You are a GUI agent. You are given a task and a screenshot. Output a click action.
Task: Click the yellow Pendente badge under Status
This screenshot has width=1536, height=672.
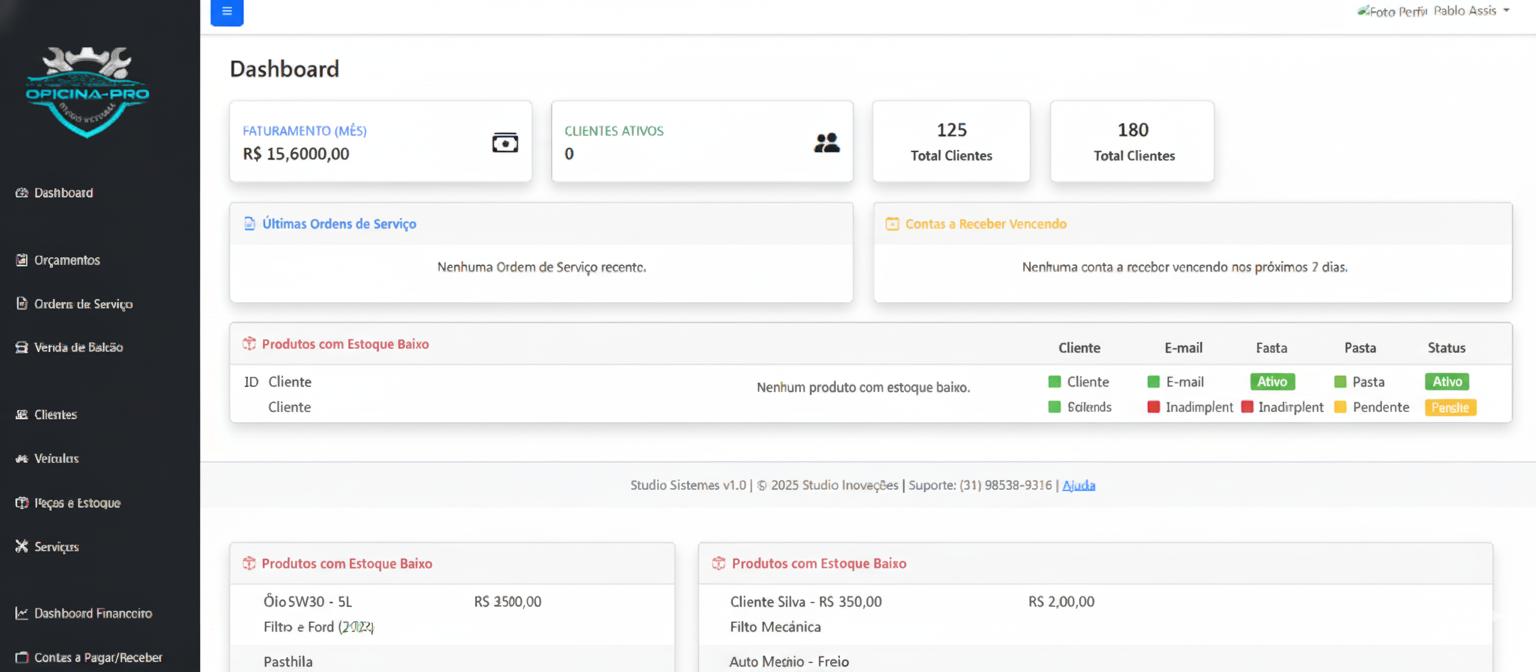pyautogui.click(x=1450, y=407)
